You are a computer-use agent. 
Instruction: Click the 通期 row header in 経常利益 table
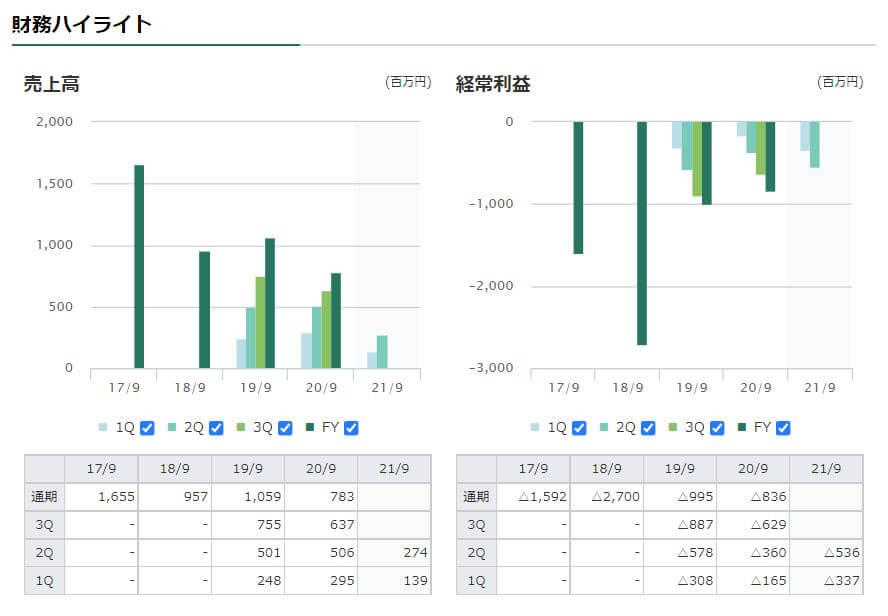click(476, 497)
